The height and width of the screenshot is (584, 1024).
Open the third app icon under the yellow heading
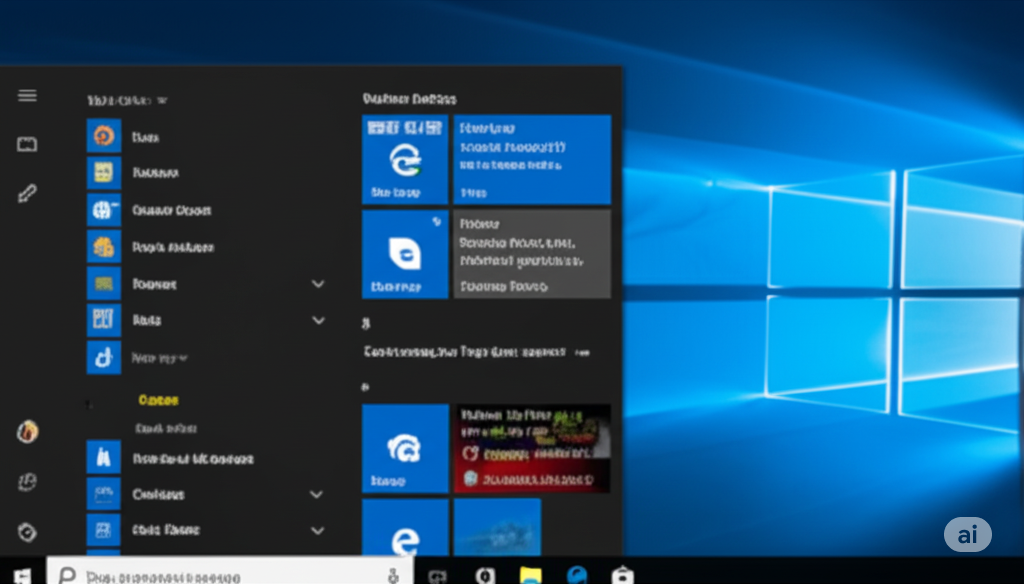click(104, 530)
